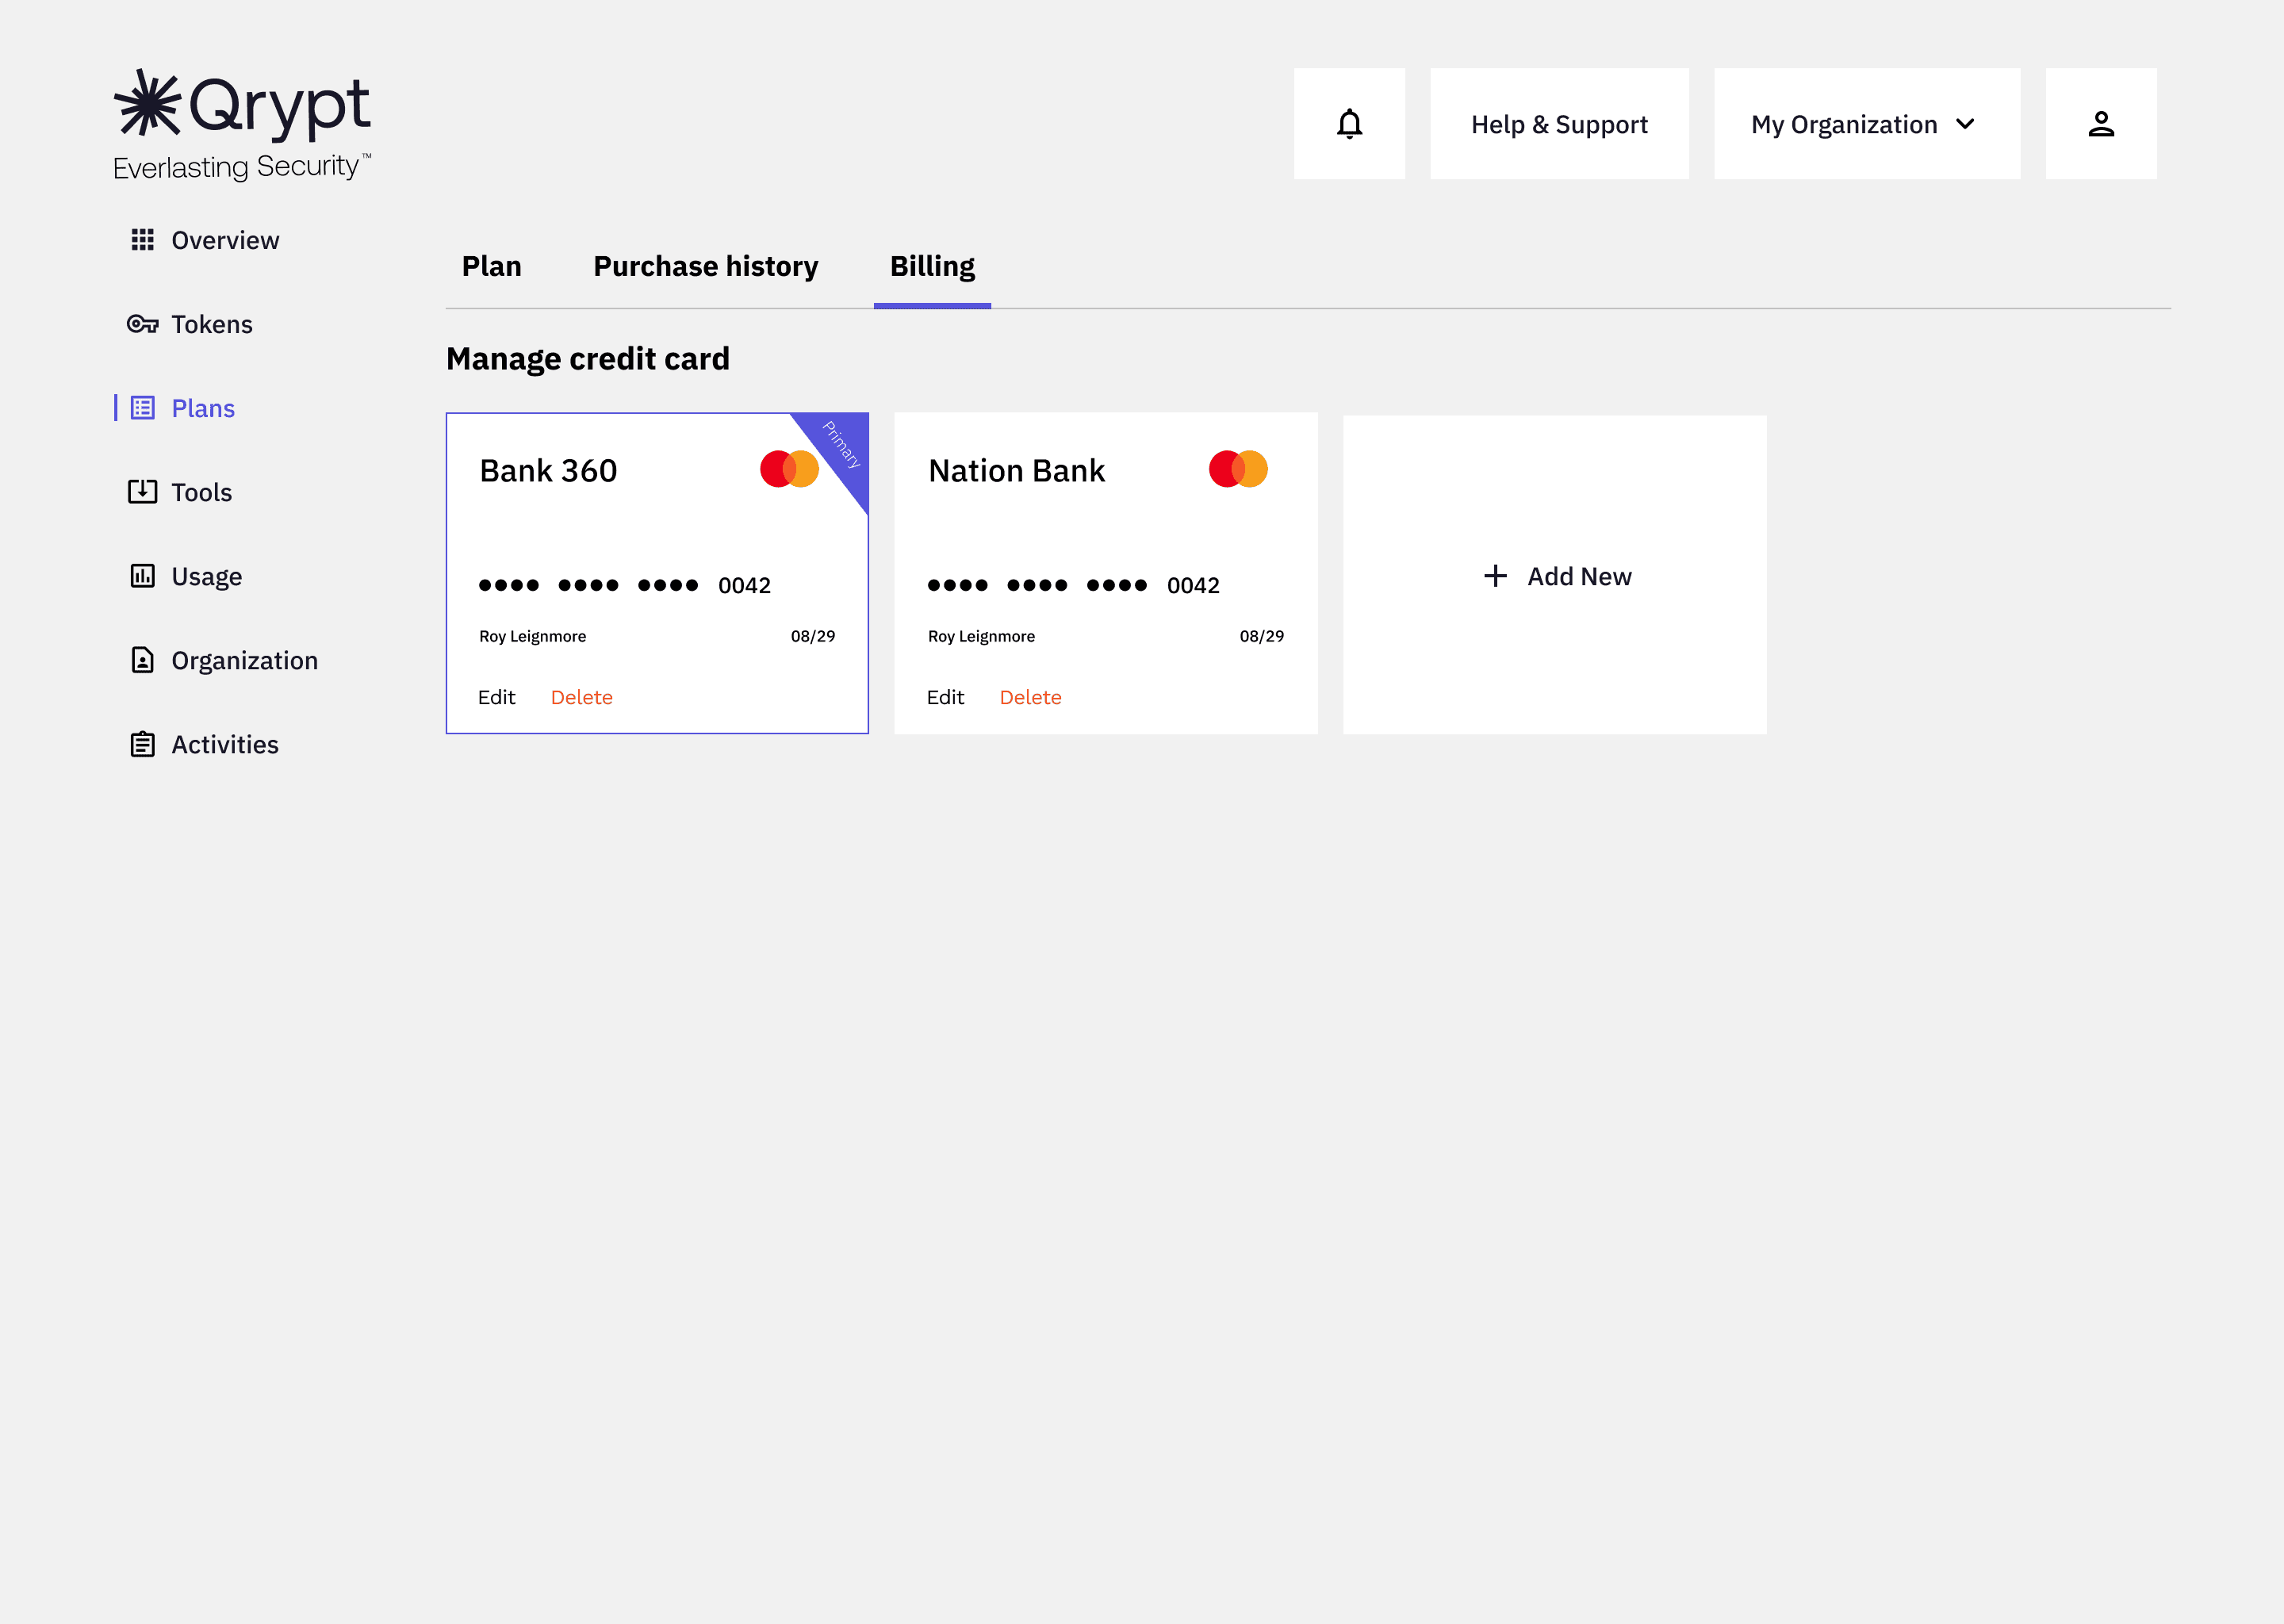Click the Tools download icon
The height and width of the screenshot is (1624, 2284).
tap(142, 492)
